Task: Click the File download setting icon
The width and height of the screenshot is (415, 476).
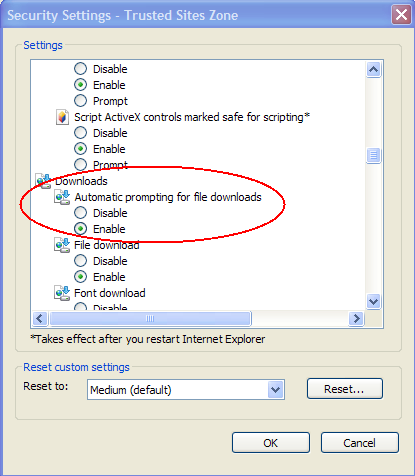Action: click(x=62, y=245)
